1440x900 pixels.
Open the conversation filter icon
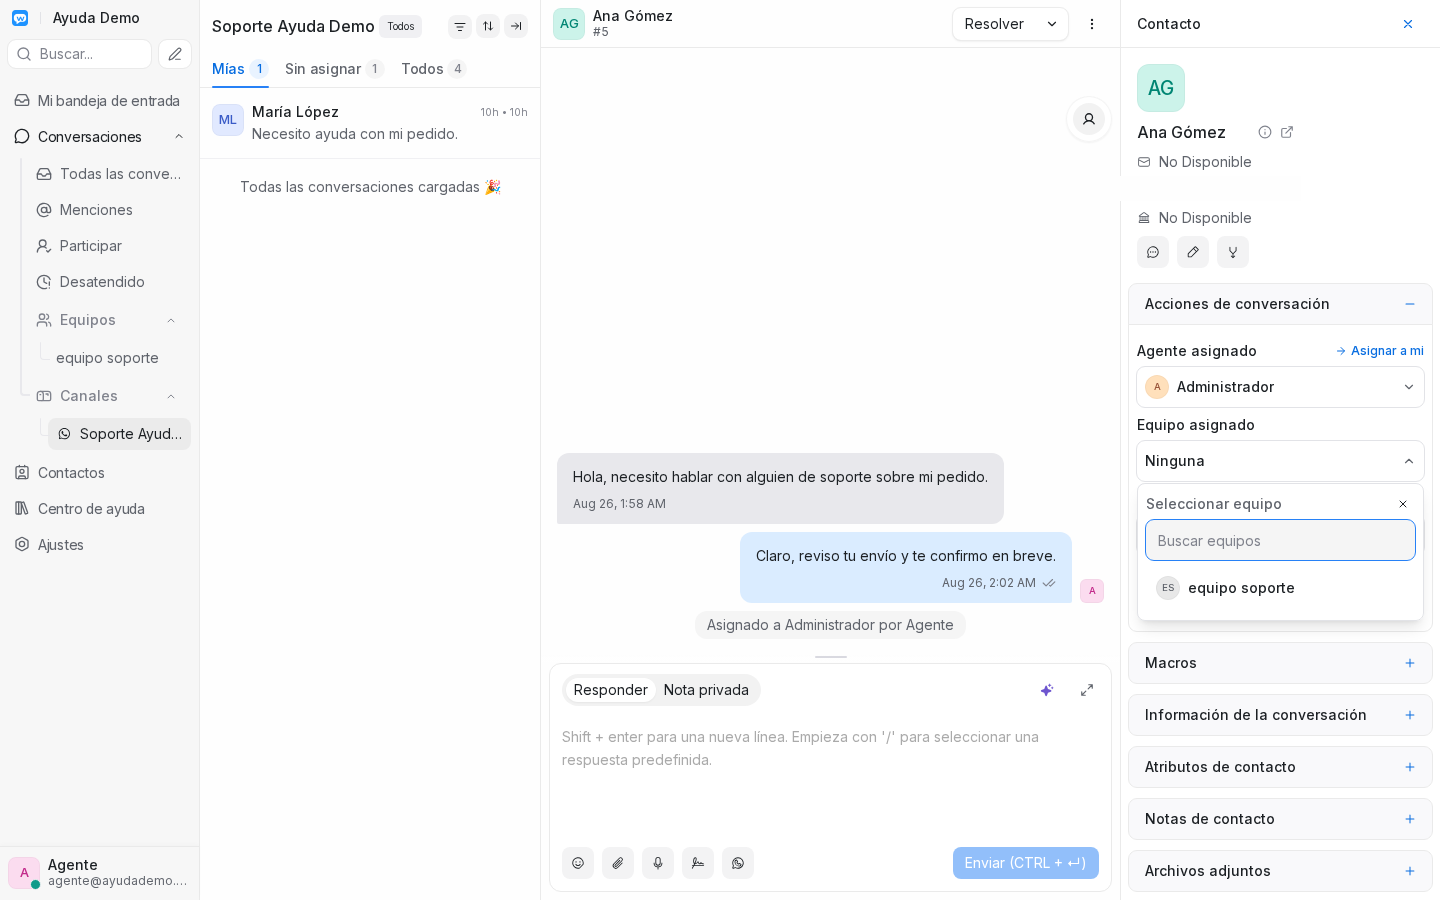point(460,26)
